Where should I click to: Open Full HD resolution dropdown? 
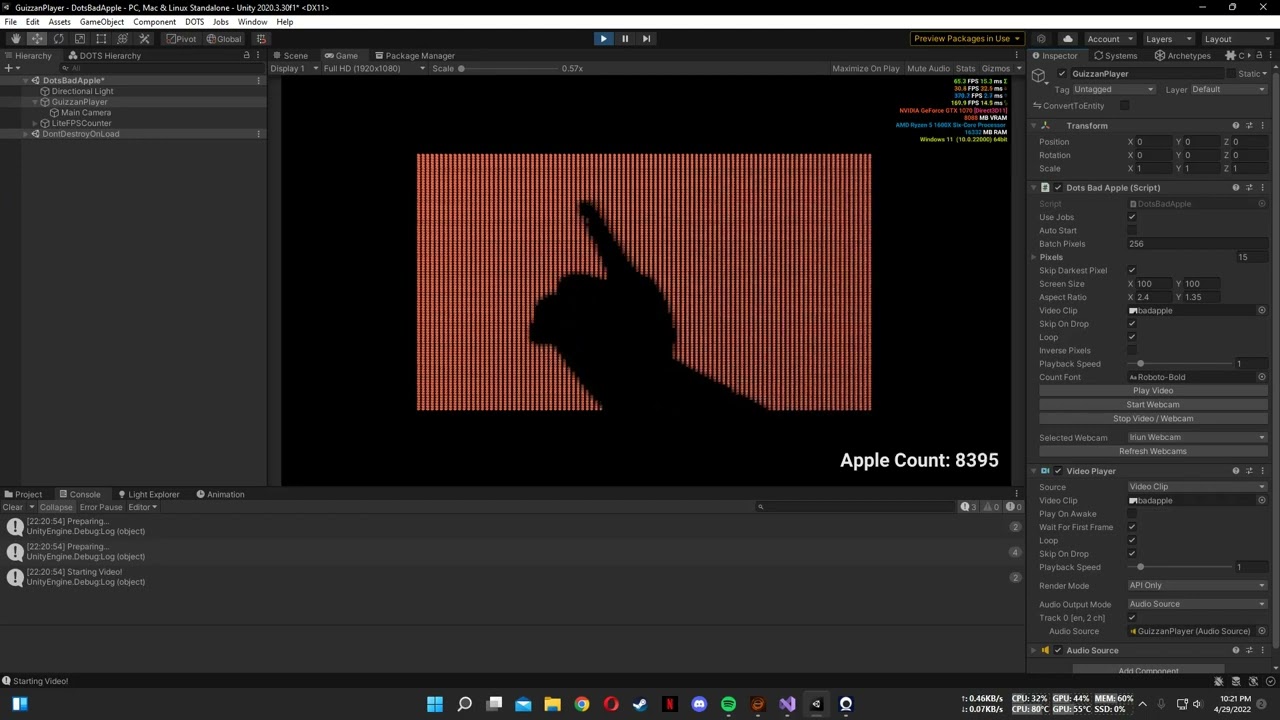374,69
